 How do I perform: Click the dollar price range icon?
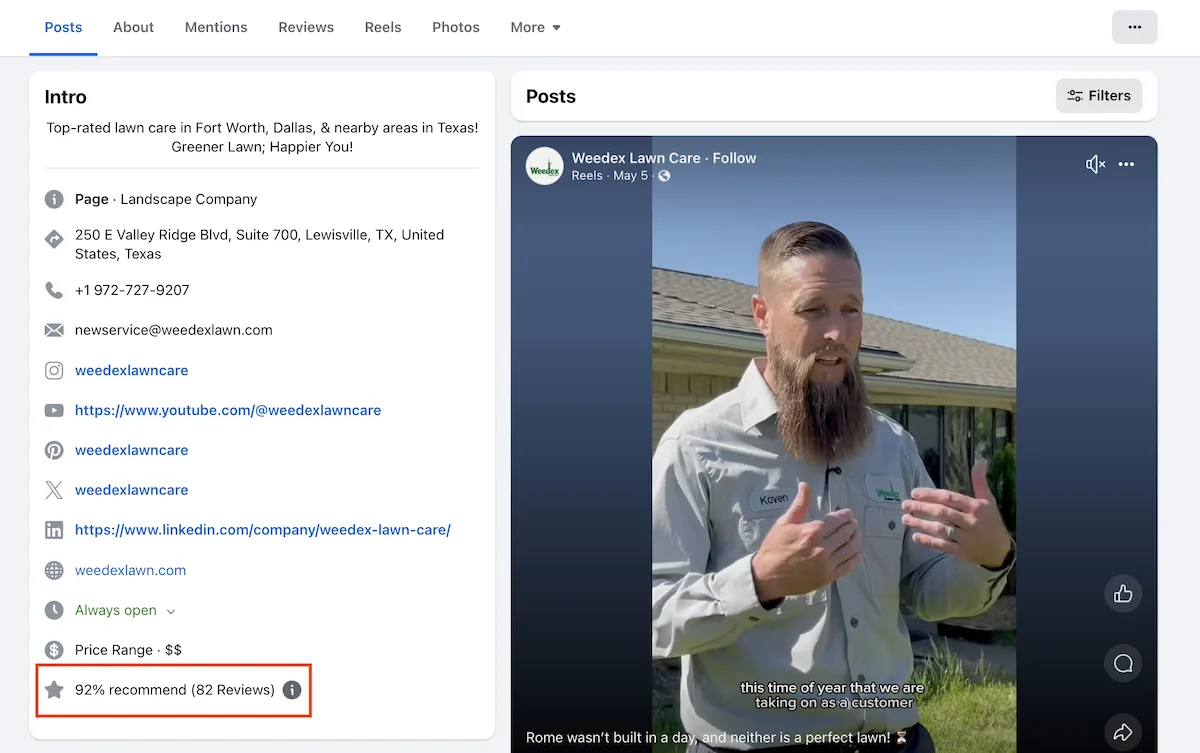coord(54,650)
